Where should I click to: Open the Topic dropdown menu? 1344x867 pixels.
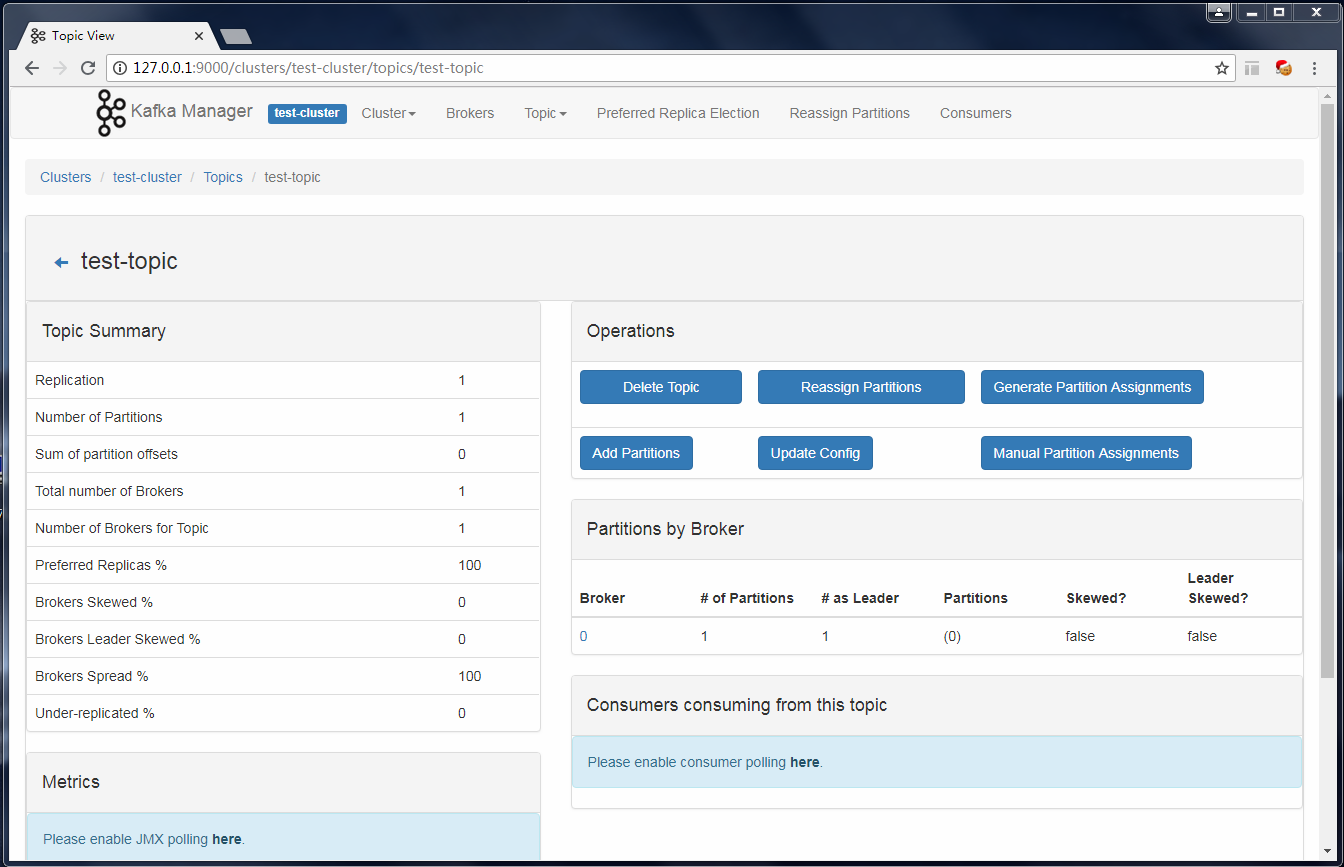[x=544, y=113]
